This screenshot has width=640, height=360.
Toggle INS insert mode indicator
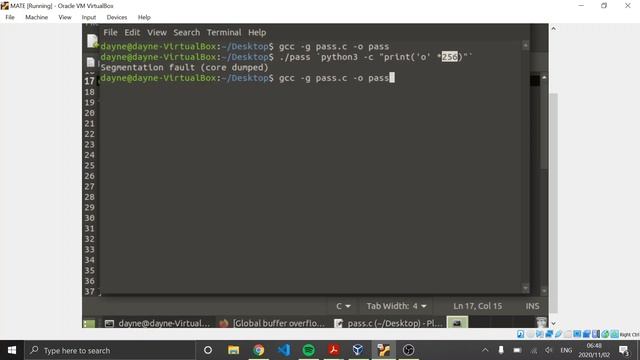[x=532, y=306]
